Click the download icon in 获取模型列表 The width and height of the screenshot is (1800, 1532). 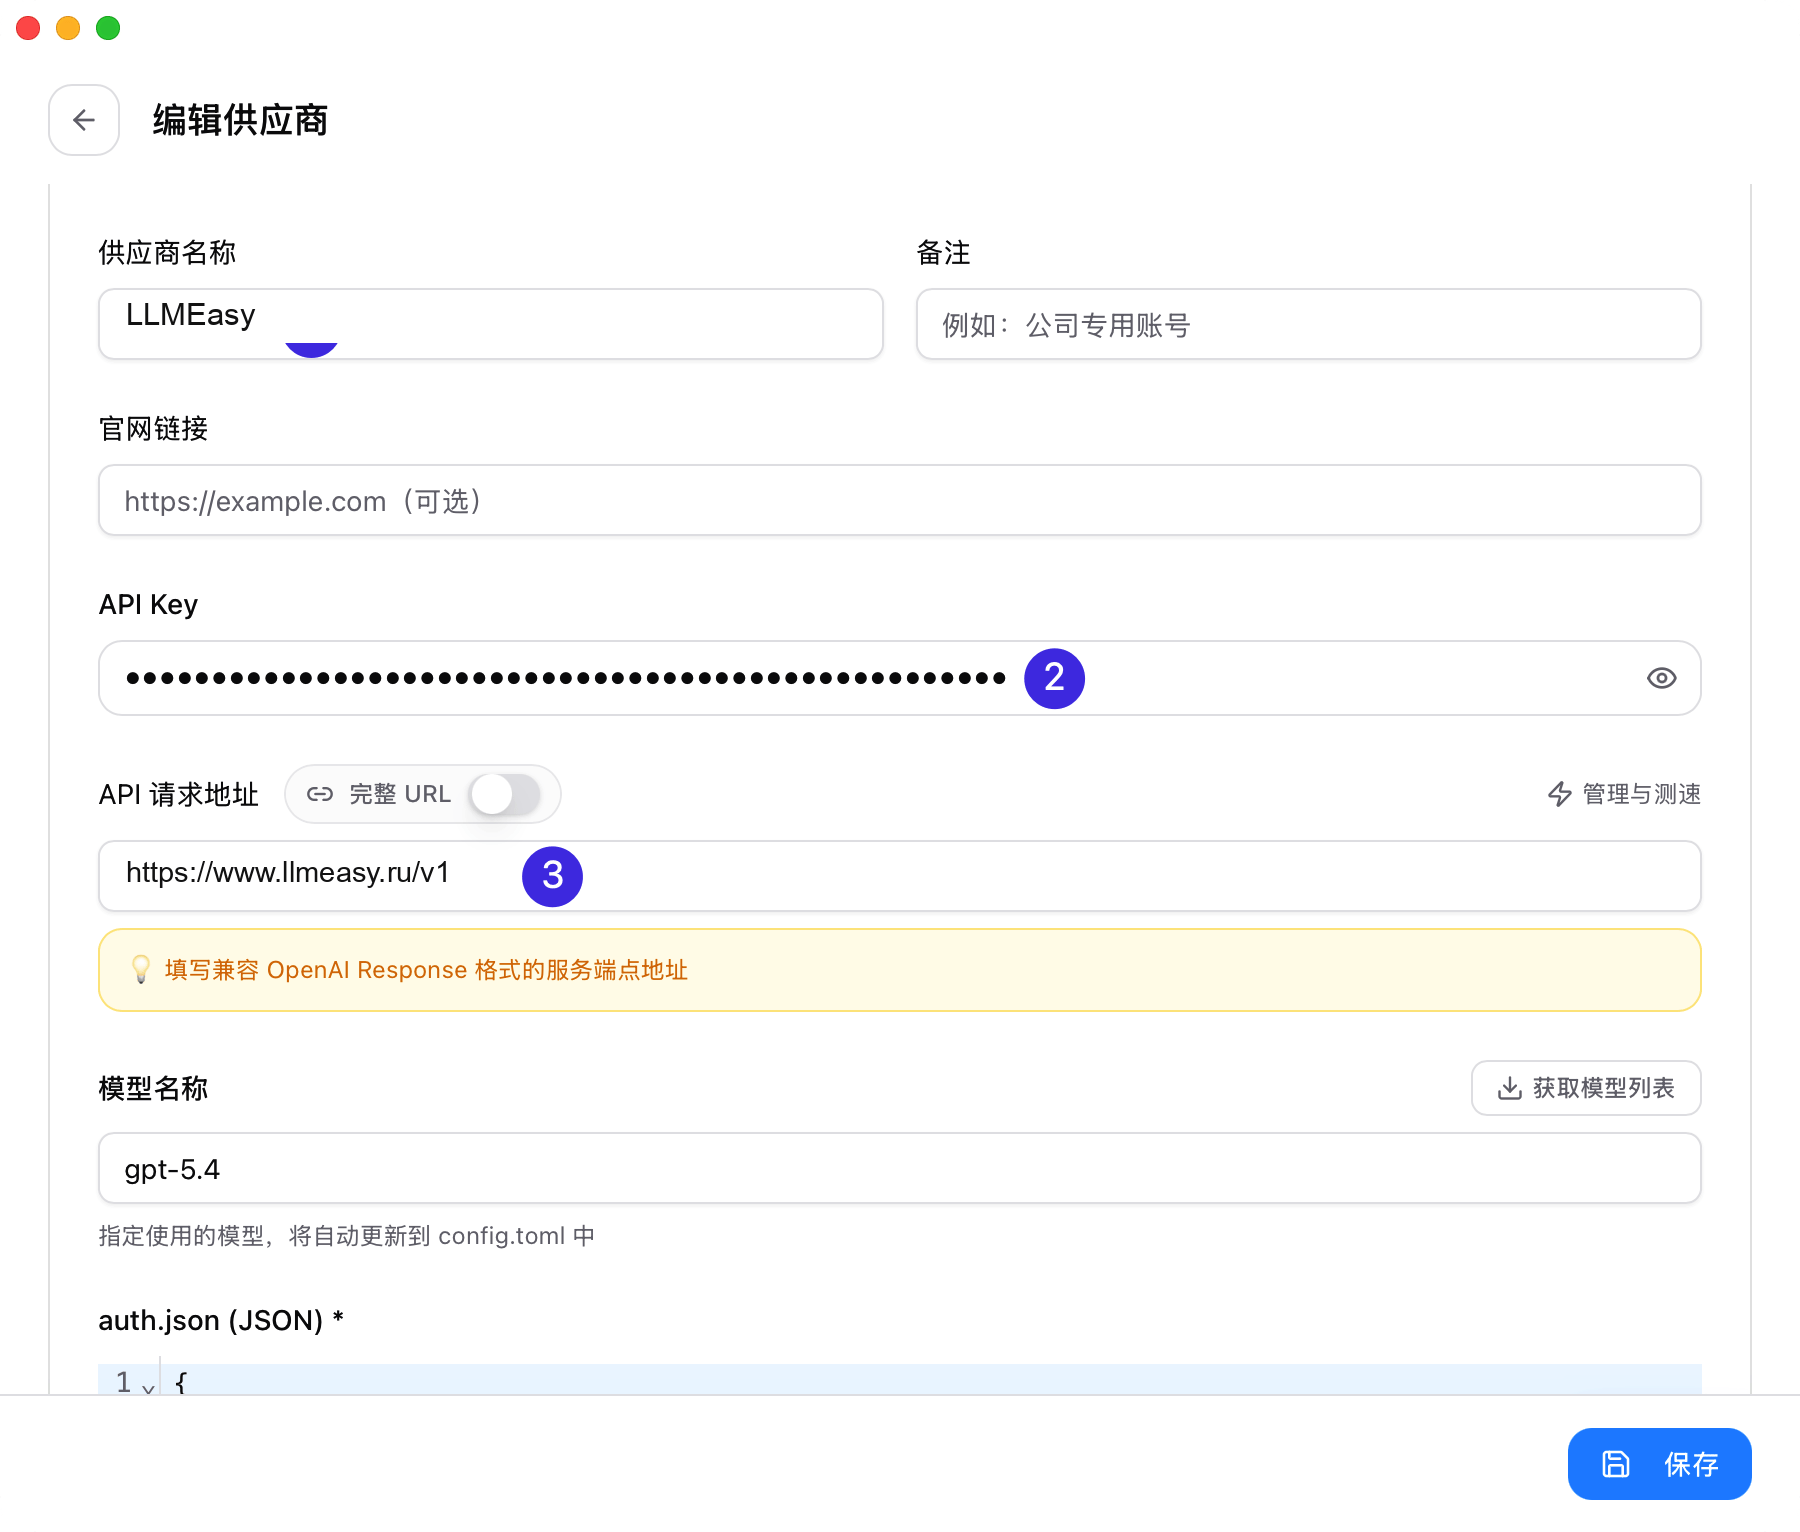tap(1510, 1088)
